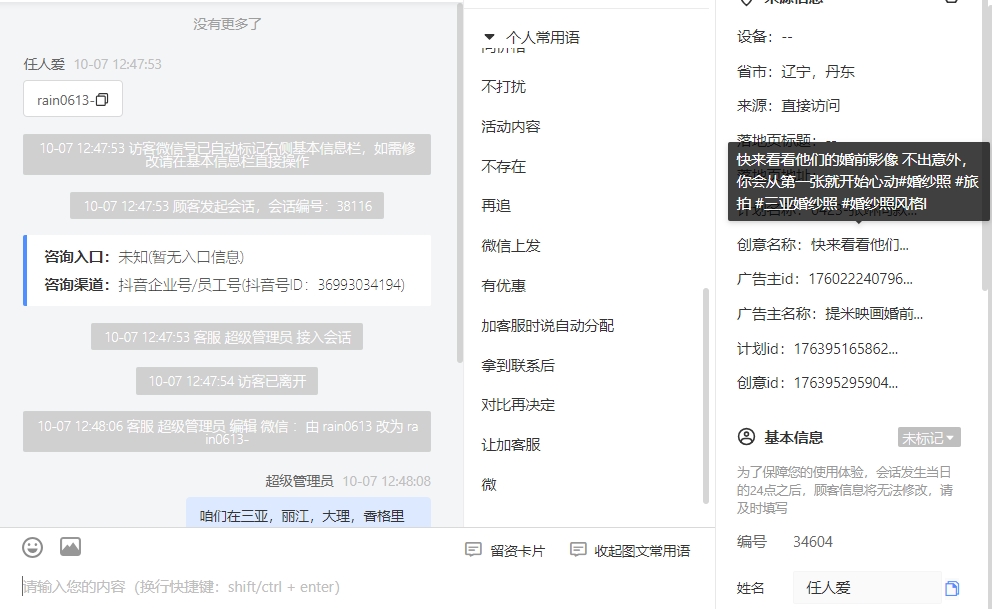
Task: Click the 顾客发起会话 38116 notice
Action: pos(227,206)
